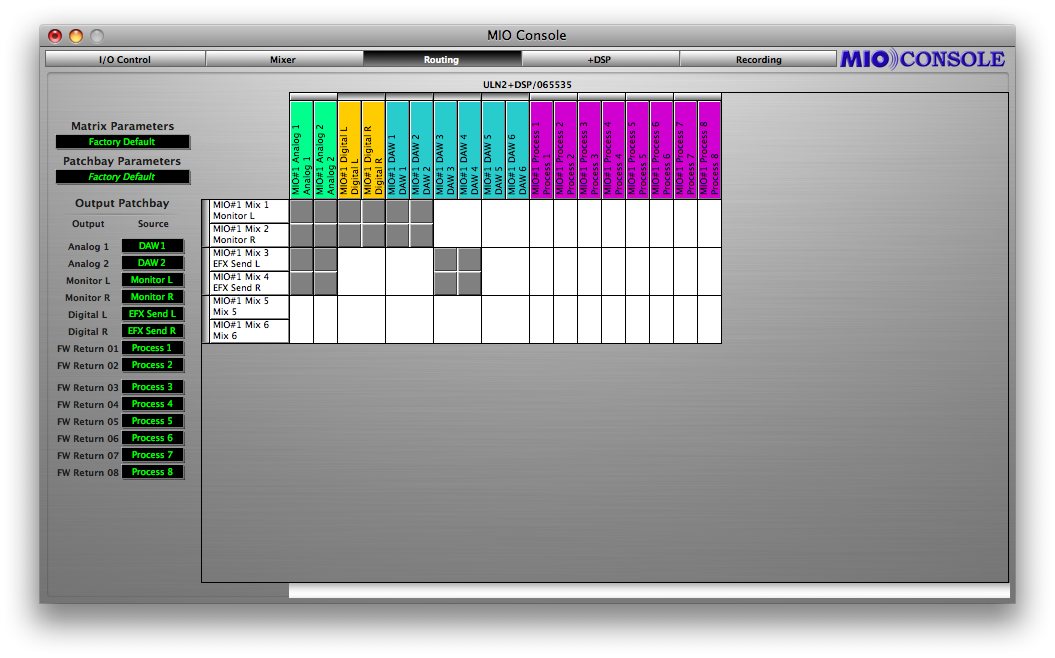This screenshot has height=658, width=1055.
Task: Select the 'MIO#1 Mix 5' row label
Action: tap(249, 307)
